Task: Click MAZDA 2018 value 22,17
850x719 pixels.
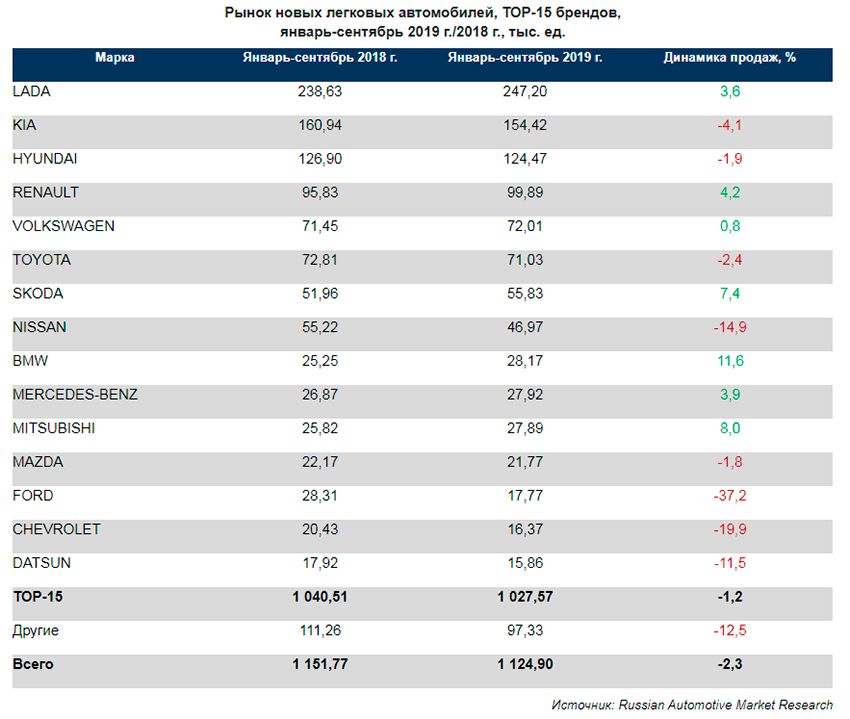Action: point(320,461)
